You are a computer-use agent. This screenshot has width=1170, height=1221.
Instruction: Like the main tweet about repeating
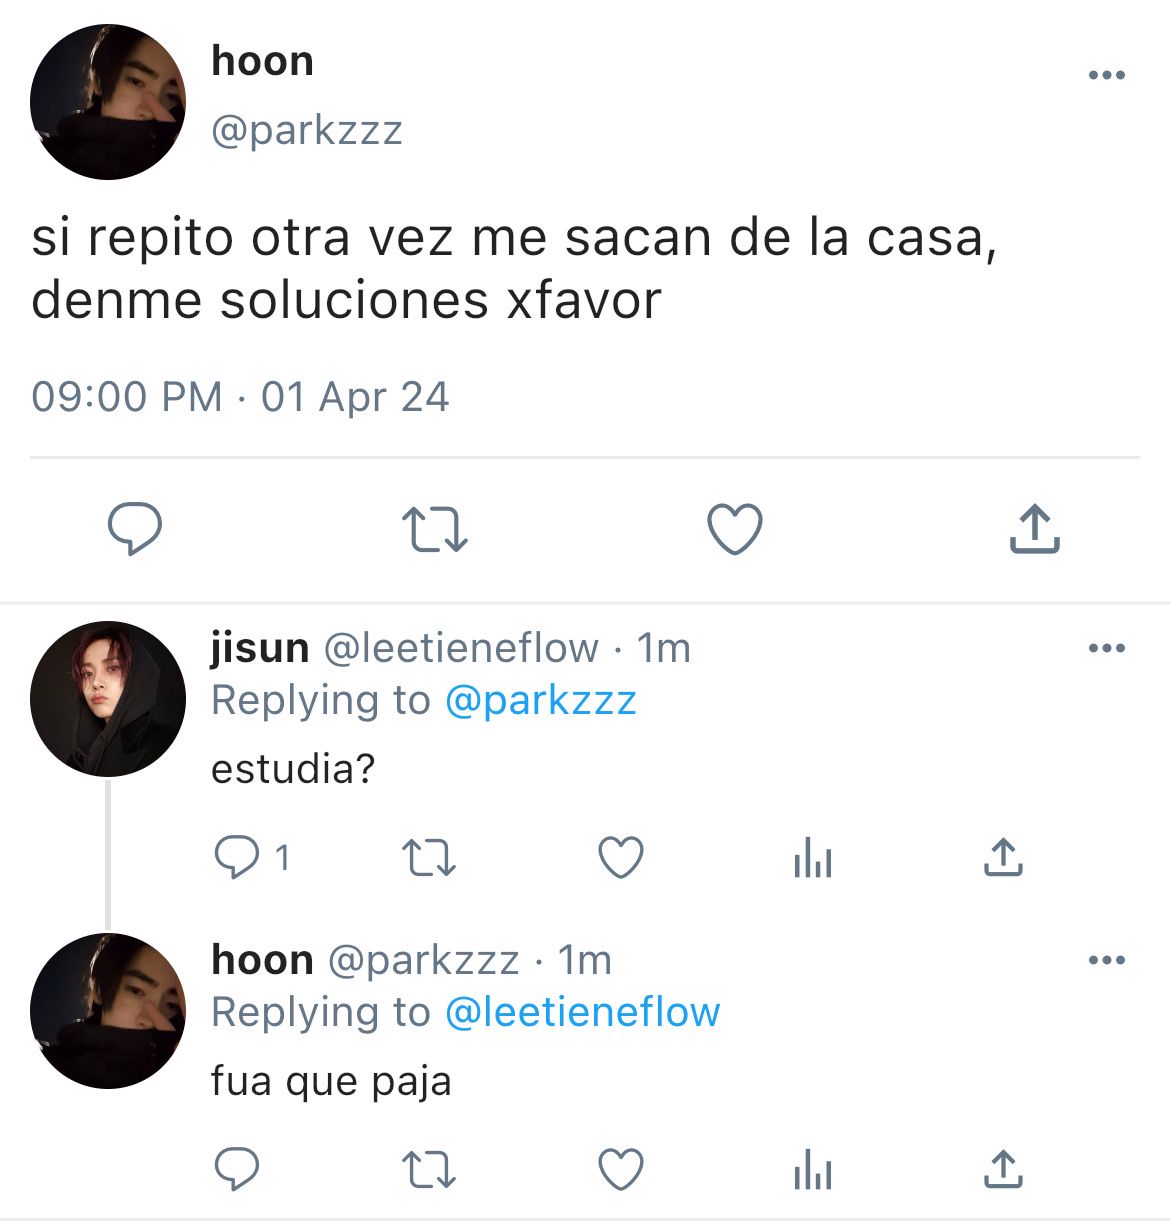pos(735,529)
